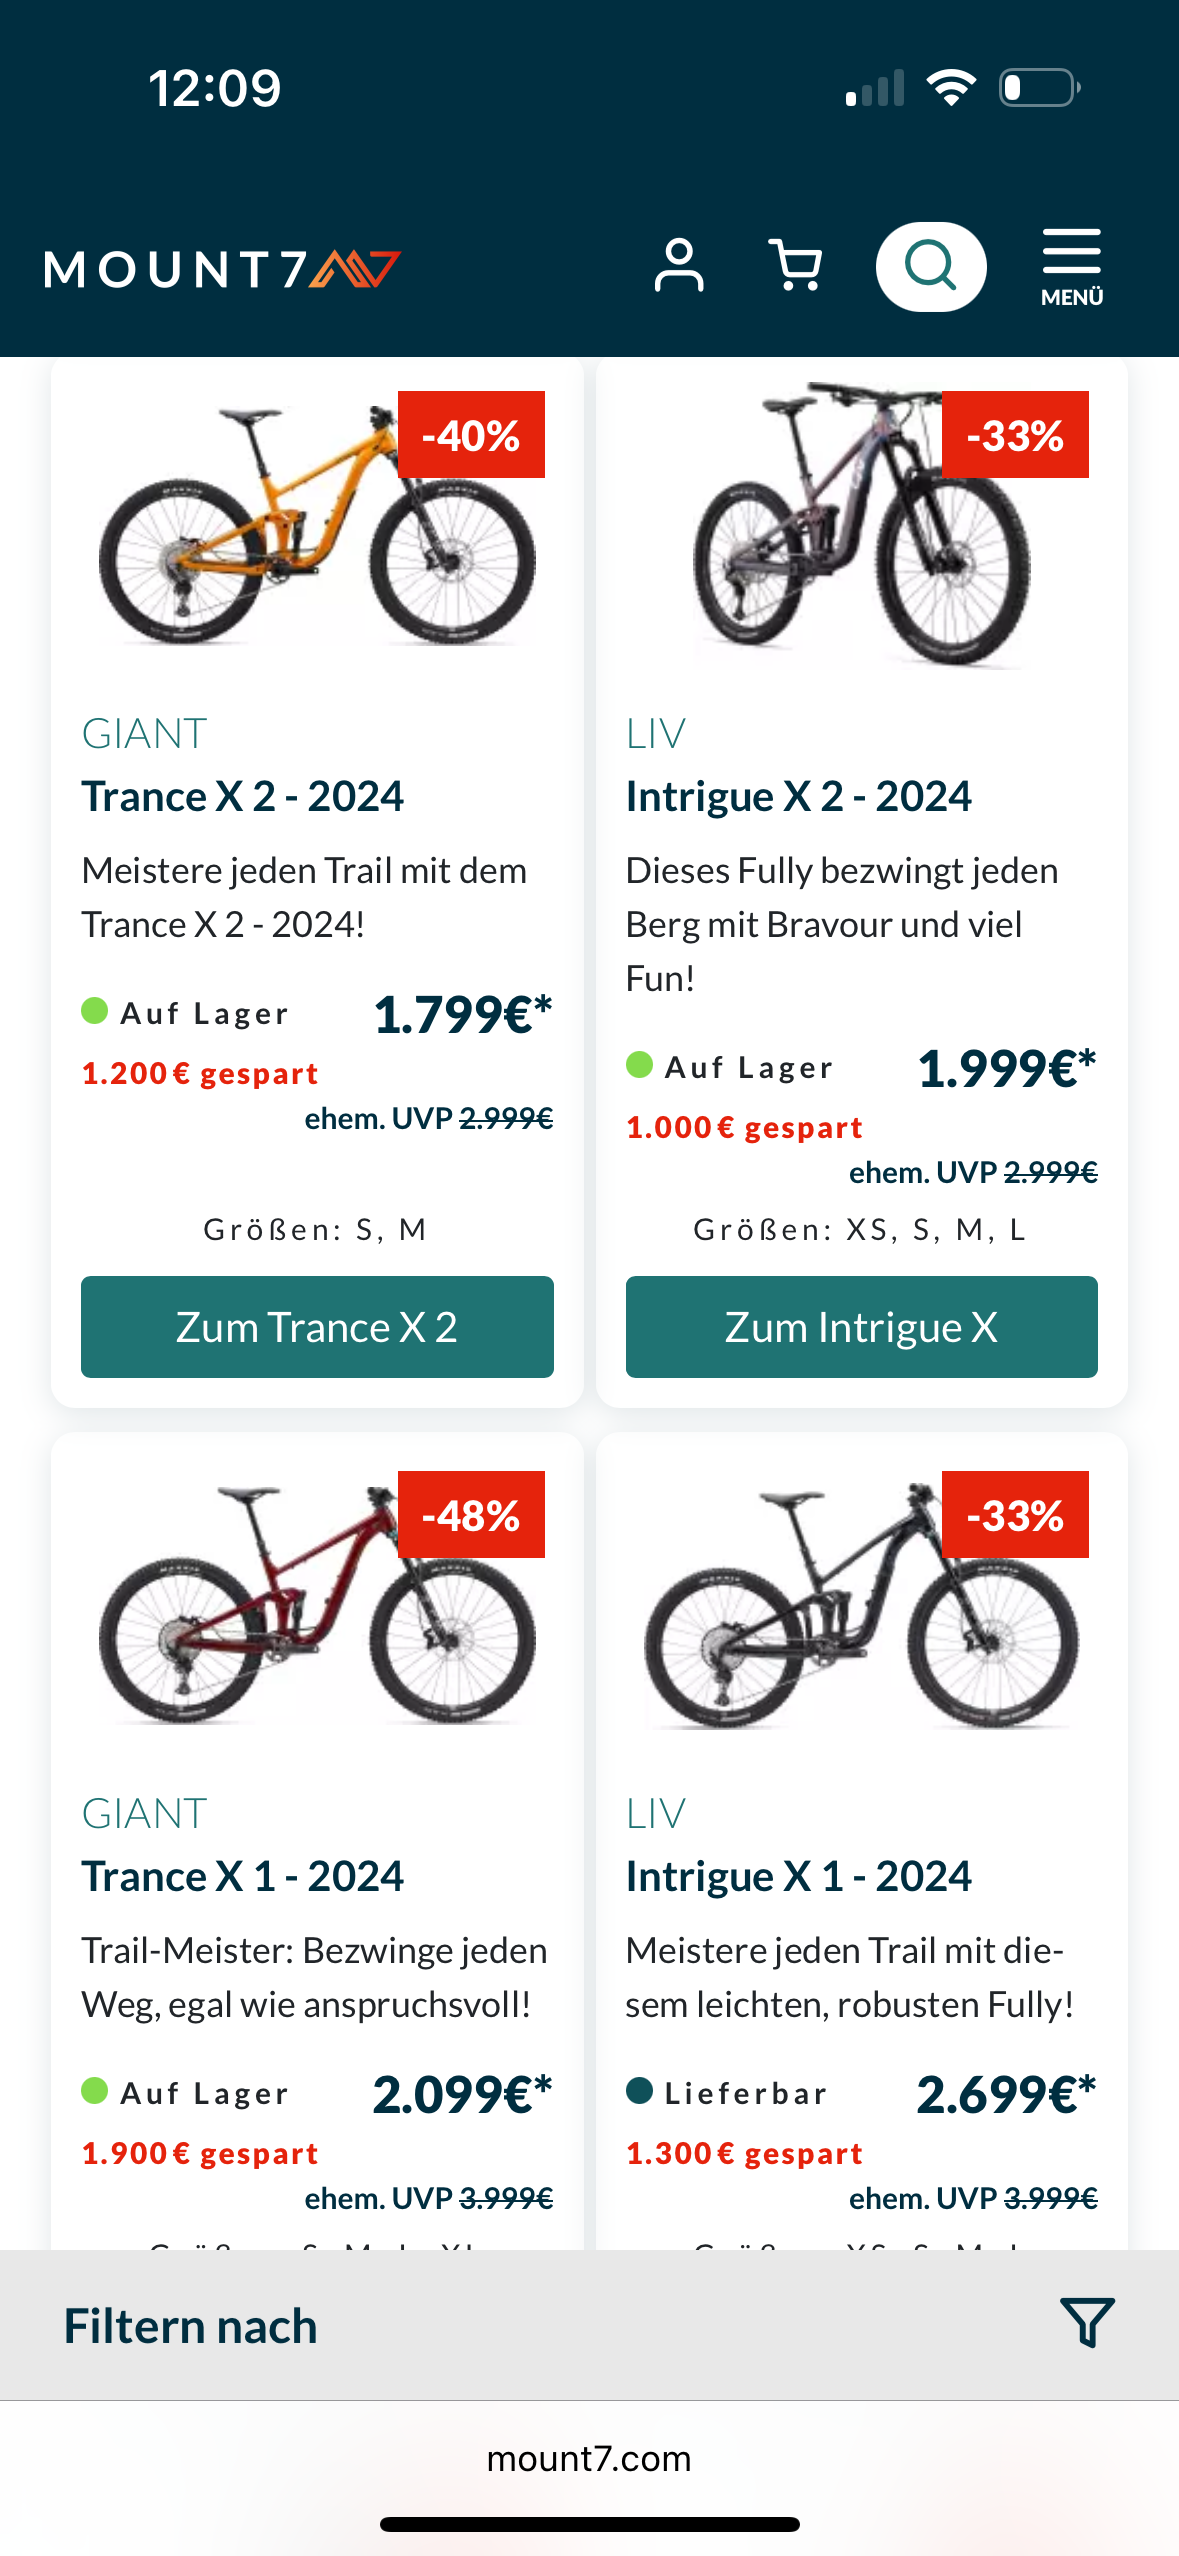View the black Intrigue X 1 bike image
This screenshot has width=1179, height=2556.
(861, 1605)
